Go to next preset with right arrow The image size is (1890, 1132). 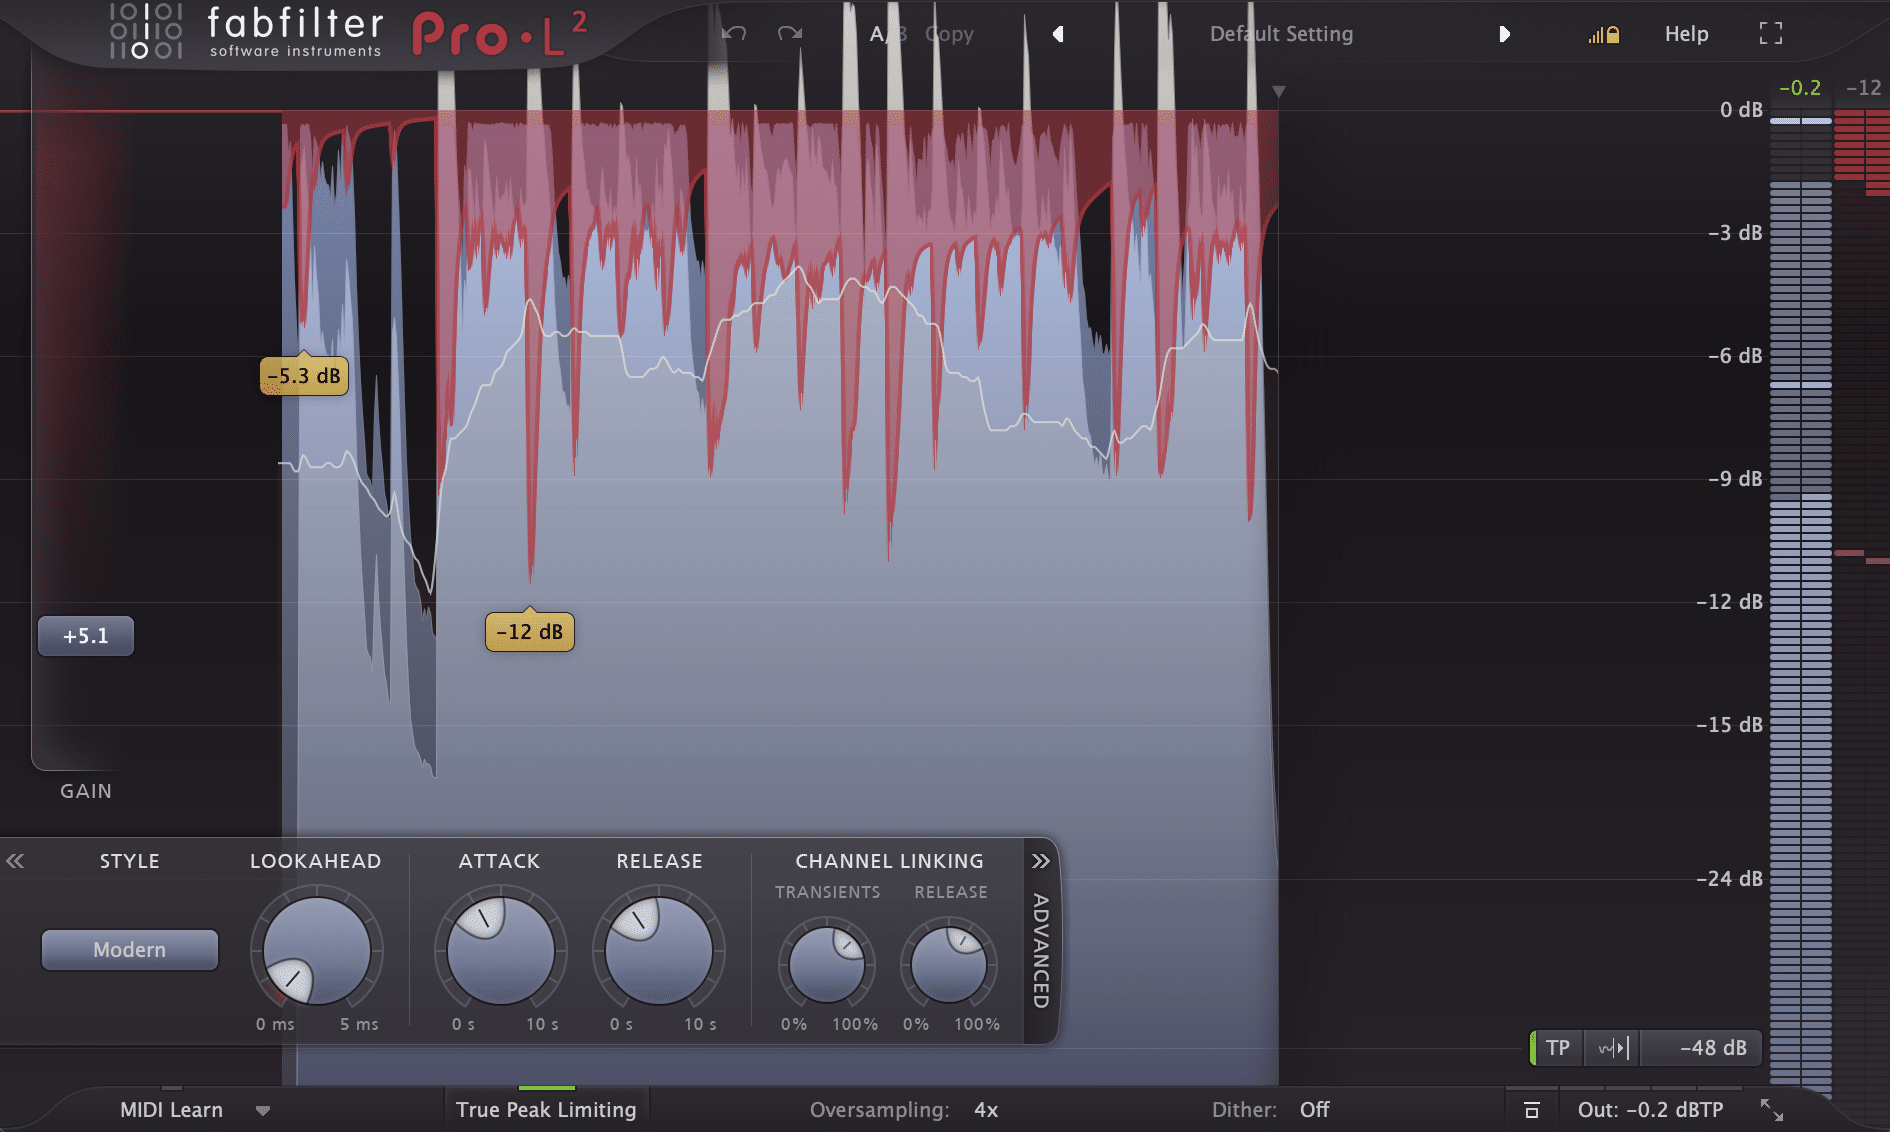[1504, 34]
